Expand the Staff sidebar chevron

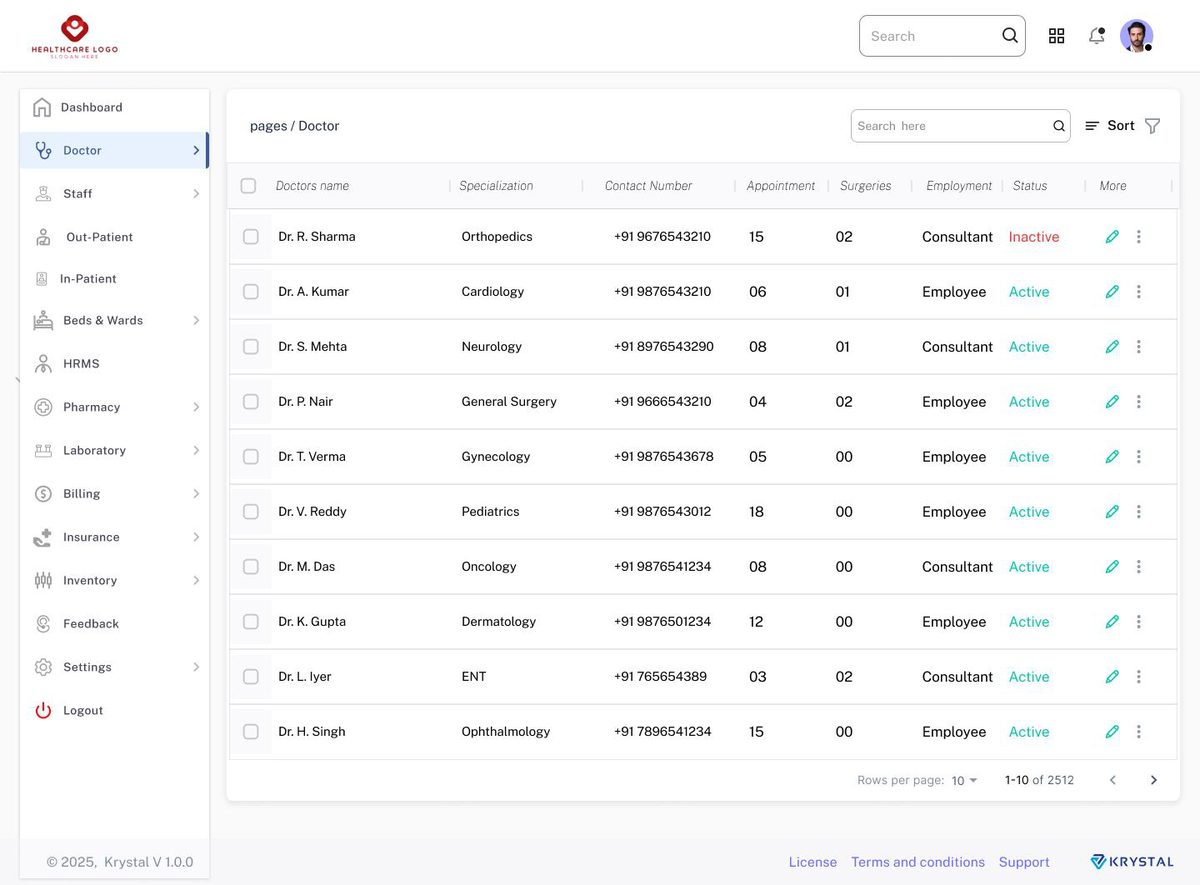(196, 194)
